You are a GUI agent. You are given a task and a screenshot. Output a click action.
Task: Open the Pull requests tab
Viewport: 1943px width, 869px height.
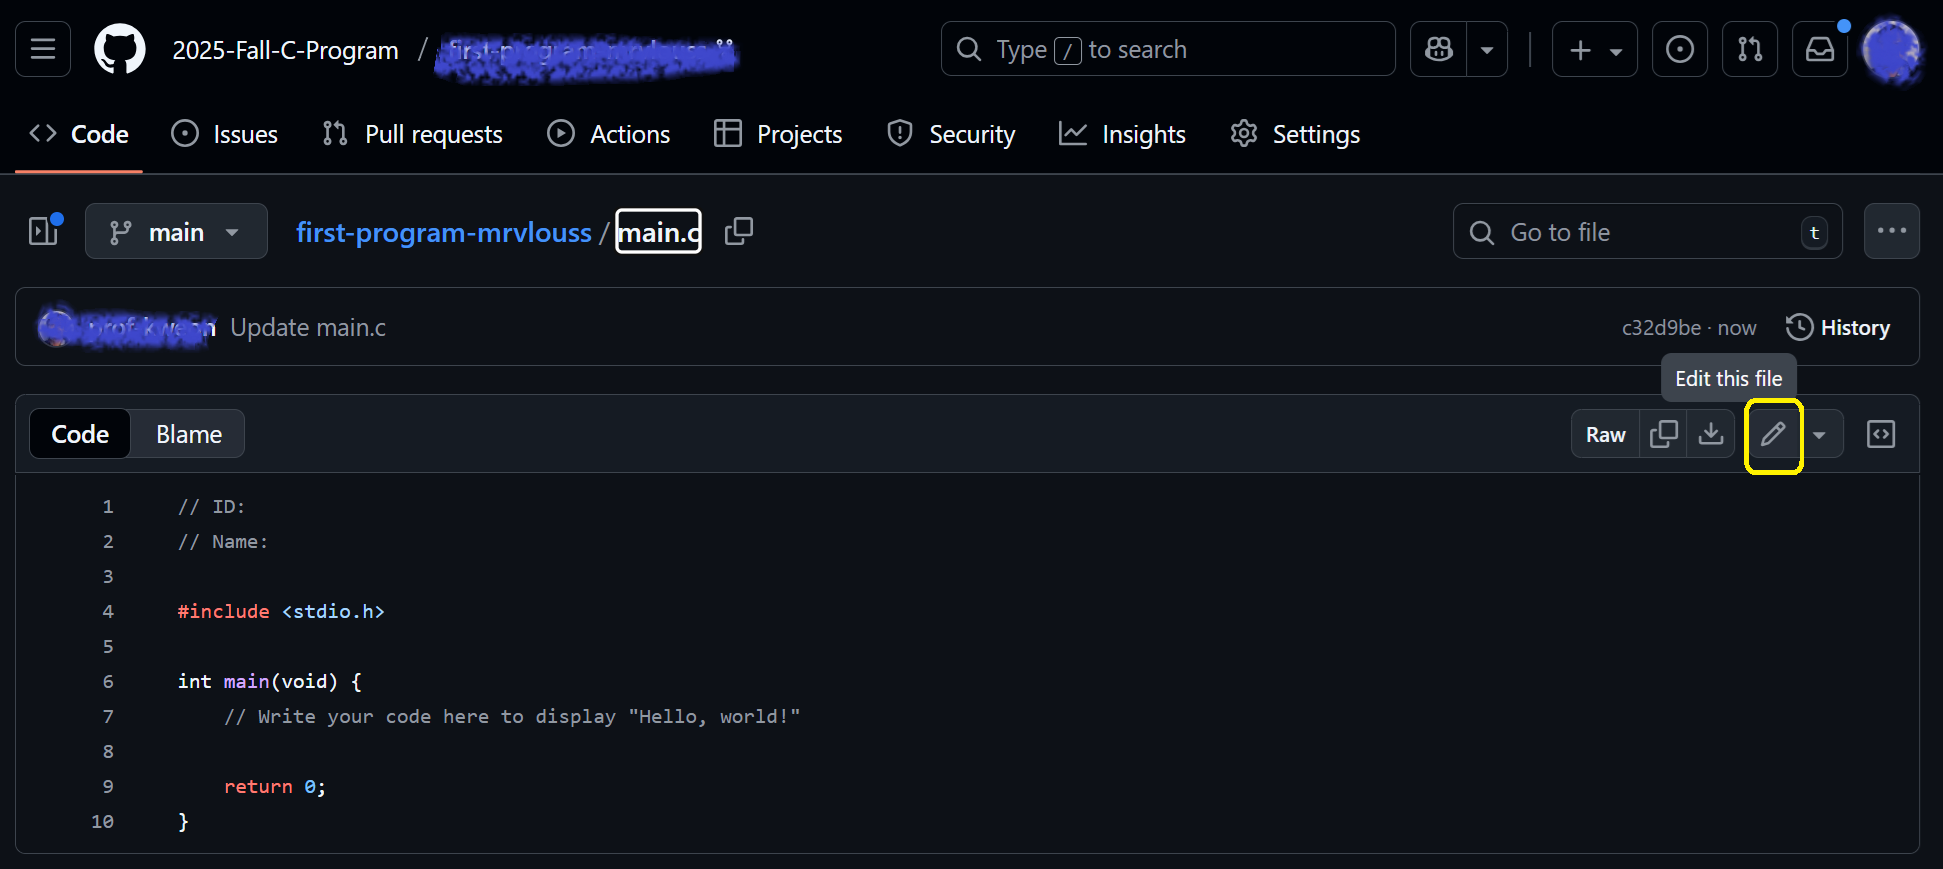point(413,134)
